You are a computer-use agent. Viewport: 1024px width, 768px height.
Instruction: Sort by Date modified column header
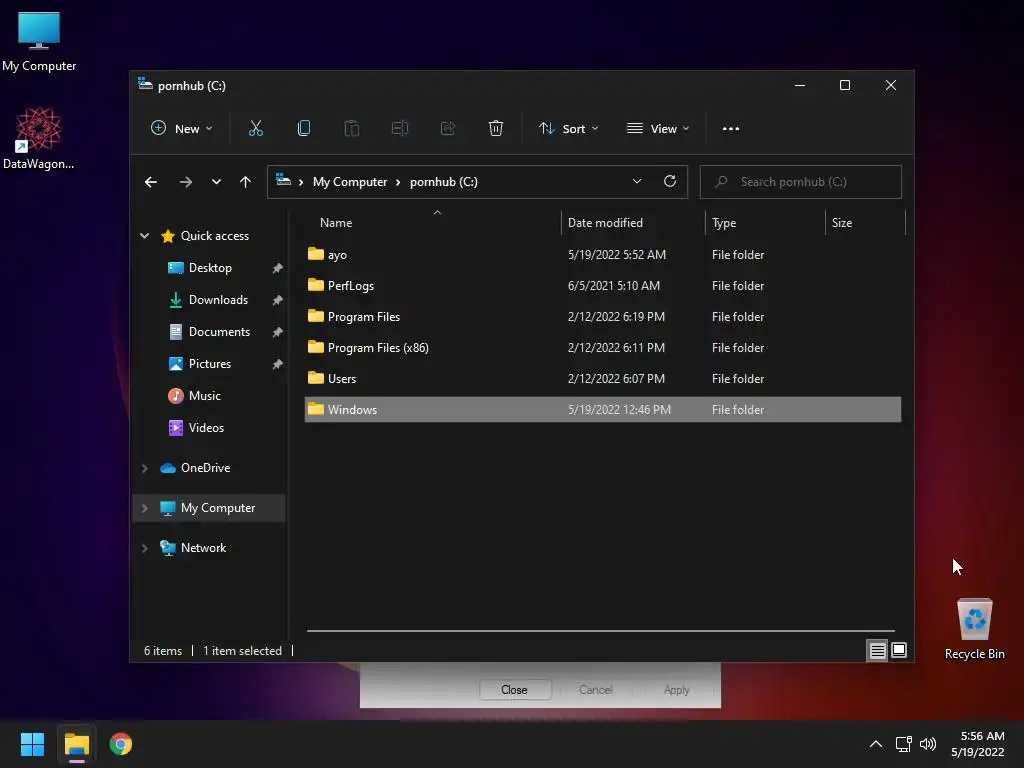click(605, 223)
